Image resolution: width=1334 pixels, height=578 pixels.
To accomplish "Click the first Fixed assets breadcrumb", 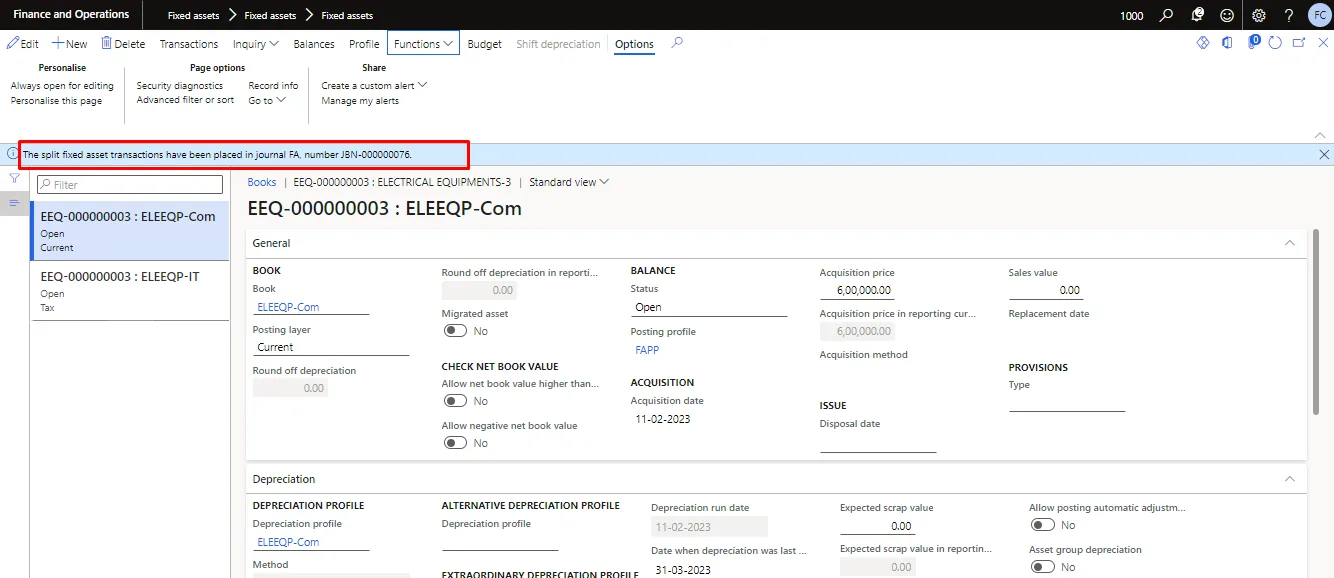I will (193, 15).
